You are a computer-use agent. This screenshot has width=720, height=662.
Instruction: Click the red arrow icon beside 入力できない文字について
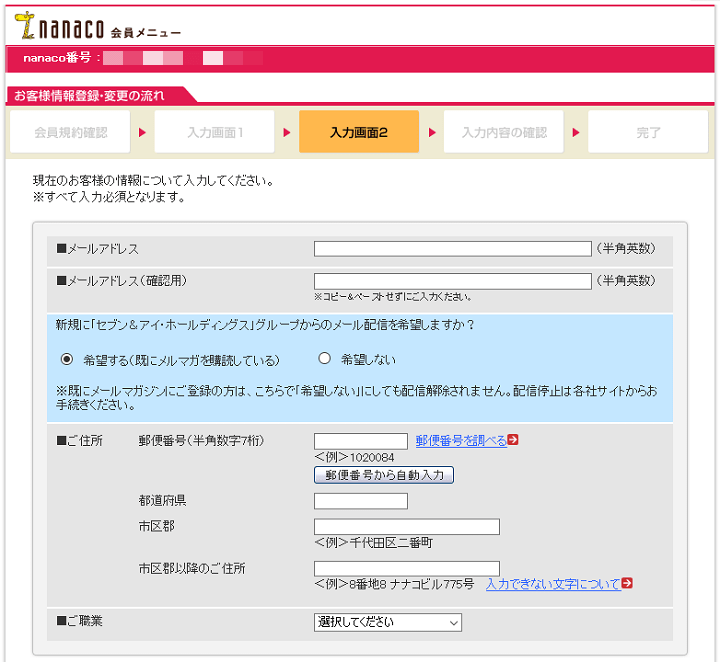pos(627,583)
